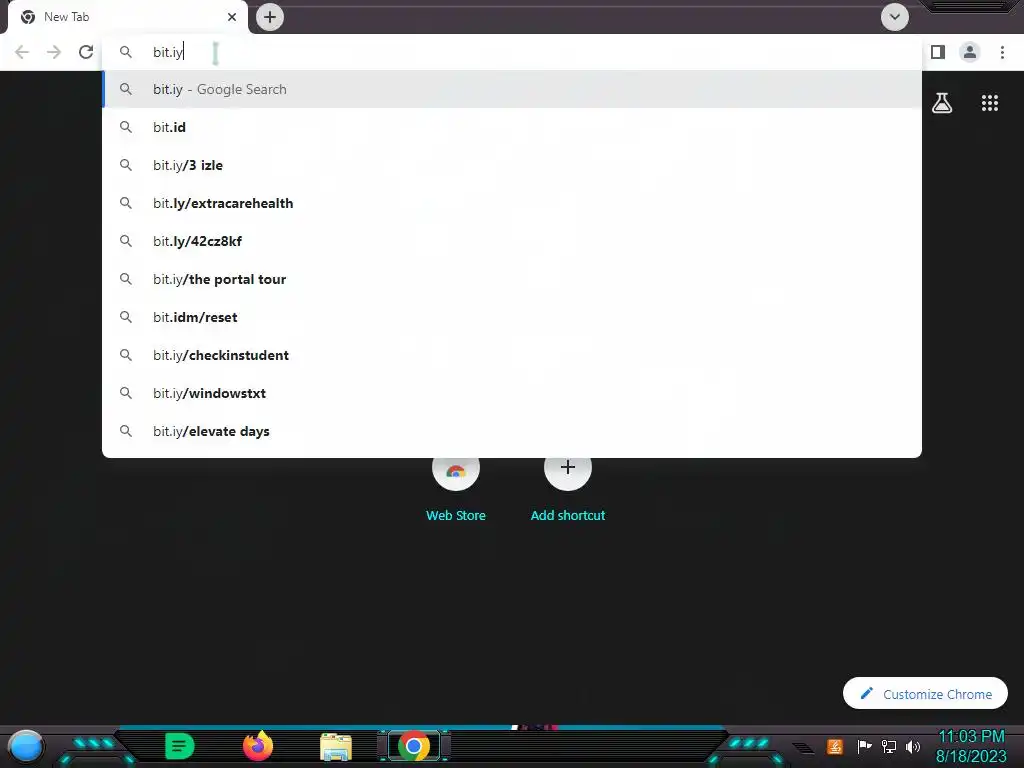Select 'bit.iy/the portal tour' suggestion
1024x768 pixels.
pyautogui.click(x=512, y=280)
